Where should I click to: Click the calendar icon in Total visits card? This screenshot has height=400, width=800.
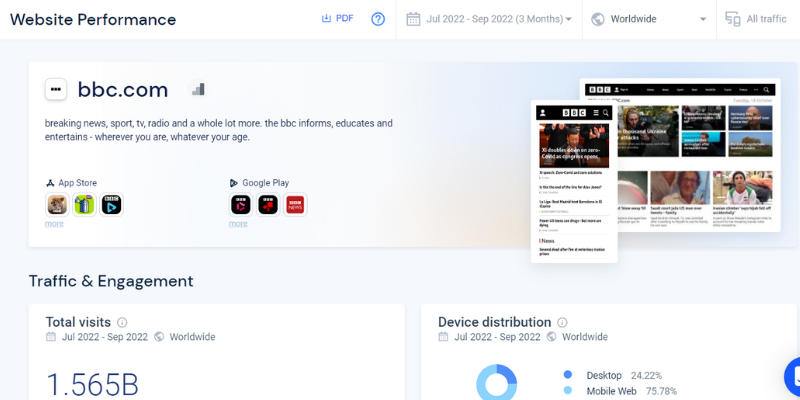pos(51,337)
